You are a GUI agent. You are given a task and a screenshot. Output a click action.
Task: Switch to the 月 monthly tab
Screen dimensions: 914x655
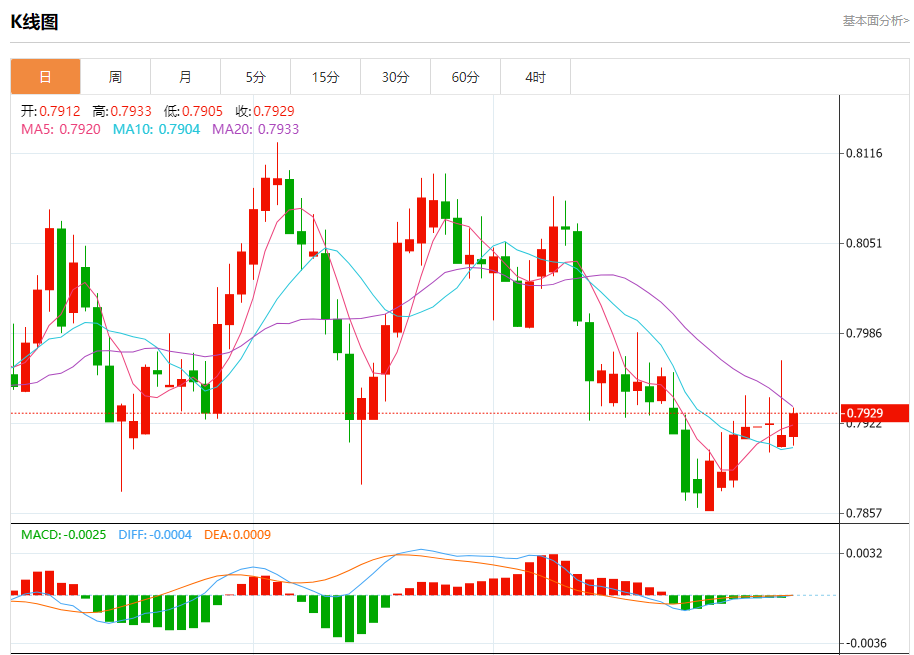point(185,76)
